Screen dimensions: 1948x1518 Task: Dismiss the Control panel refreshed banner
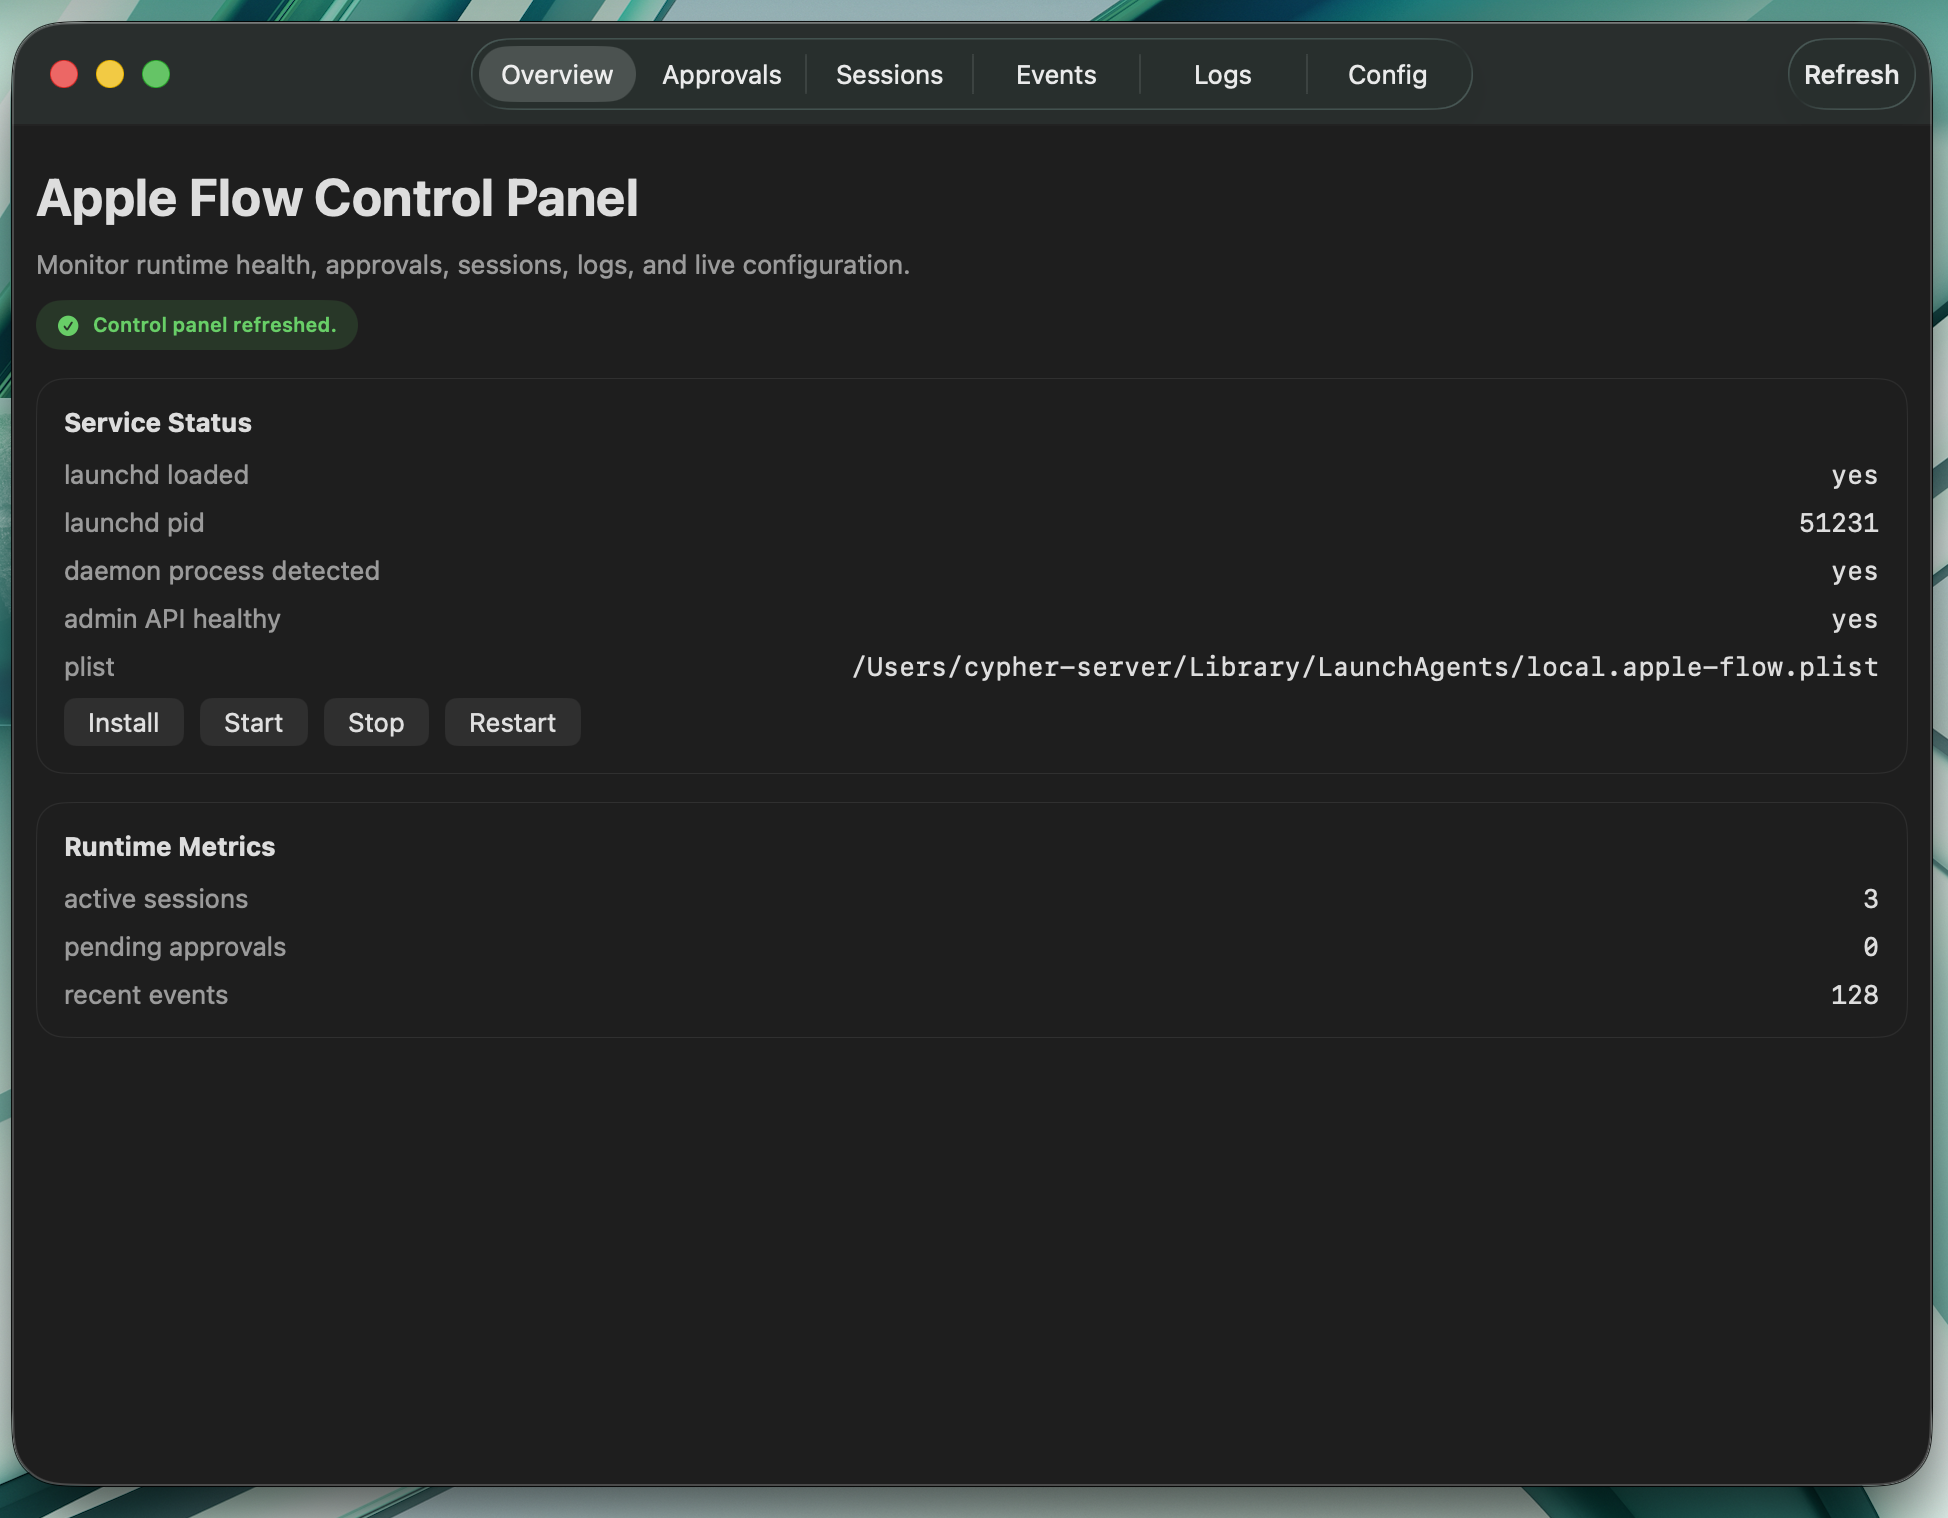tap(196, 324)
